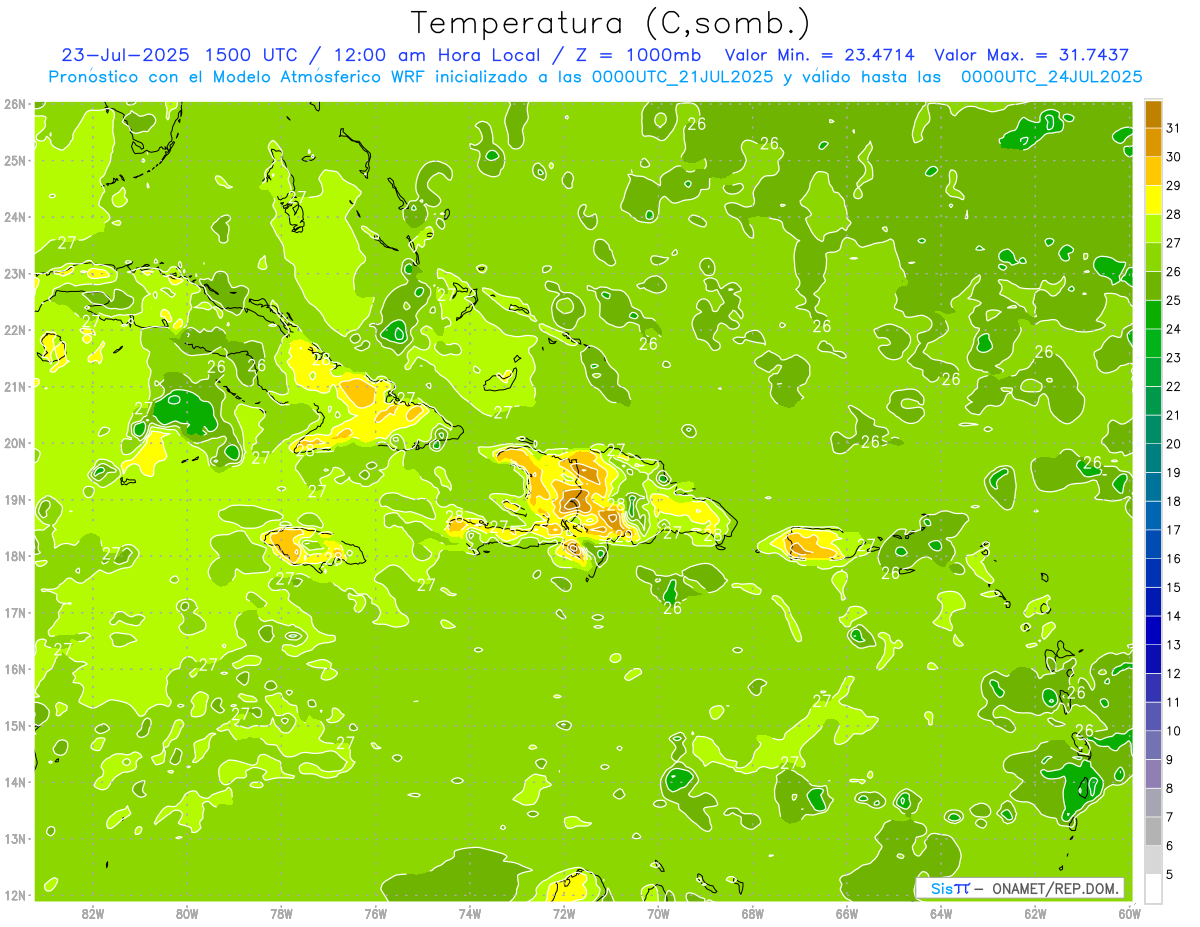Click the 19N latitude label
Screen dimensions: 1200x927
(15, 500)
